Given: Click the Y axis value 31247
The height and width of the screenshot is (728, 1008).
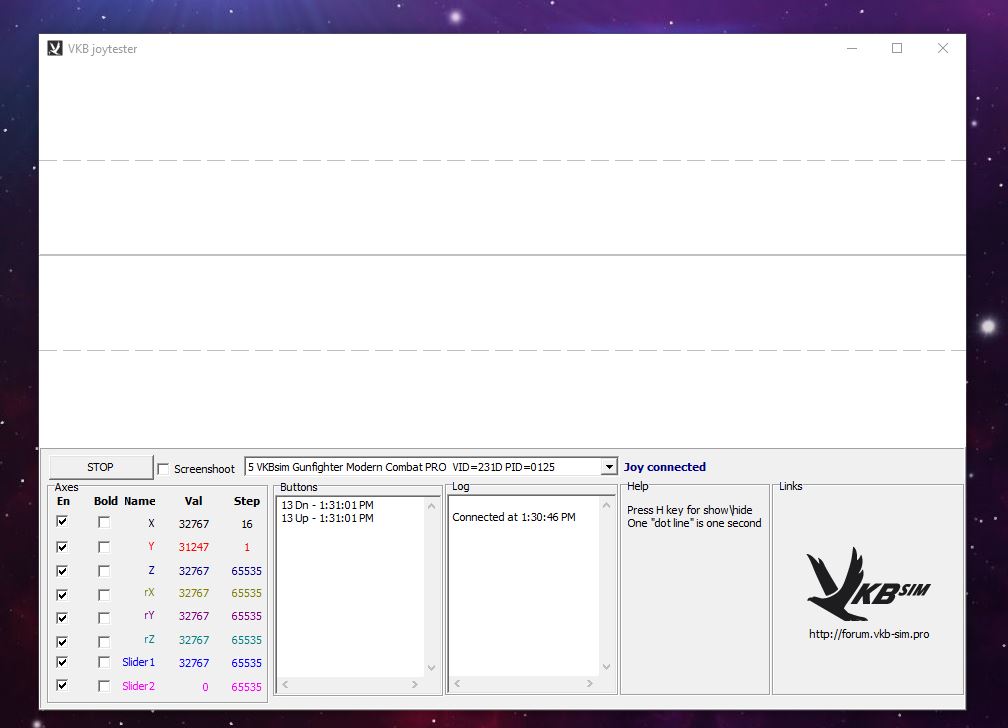Looking at the screenshot, I should 194,547.
